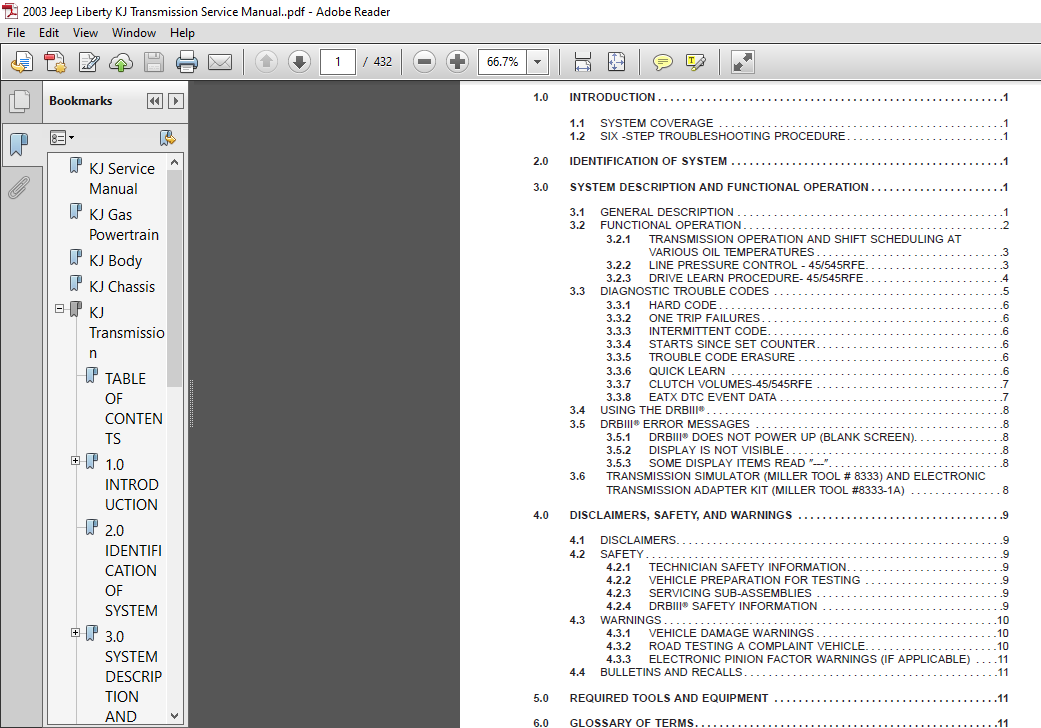Click the bookmarks scrollbar down arrow
Viewport: 1041px width, 728px height.
175,716
